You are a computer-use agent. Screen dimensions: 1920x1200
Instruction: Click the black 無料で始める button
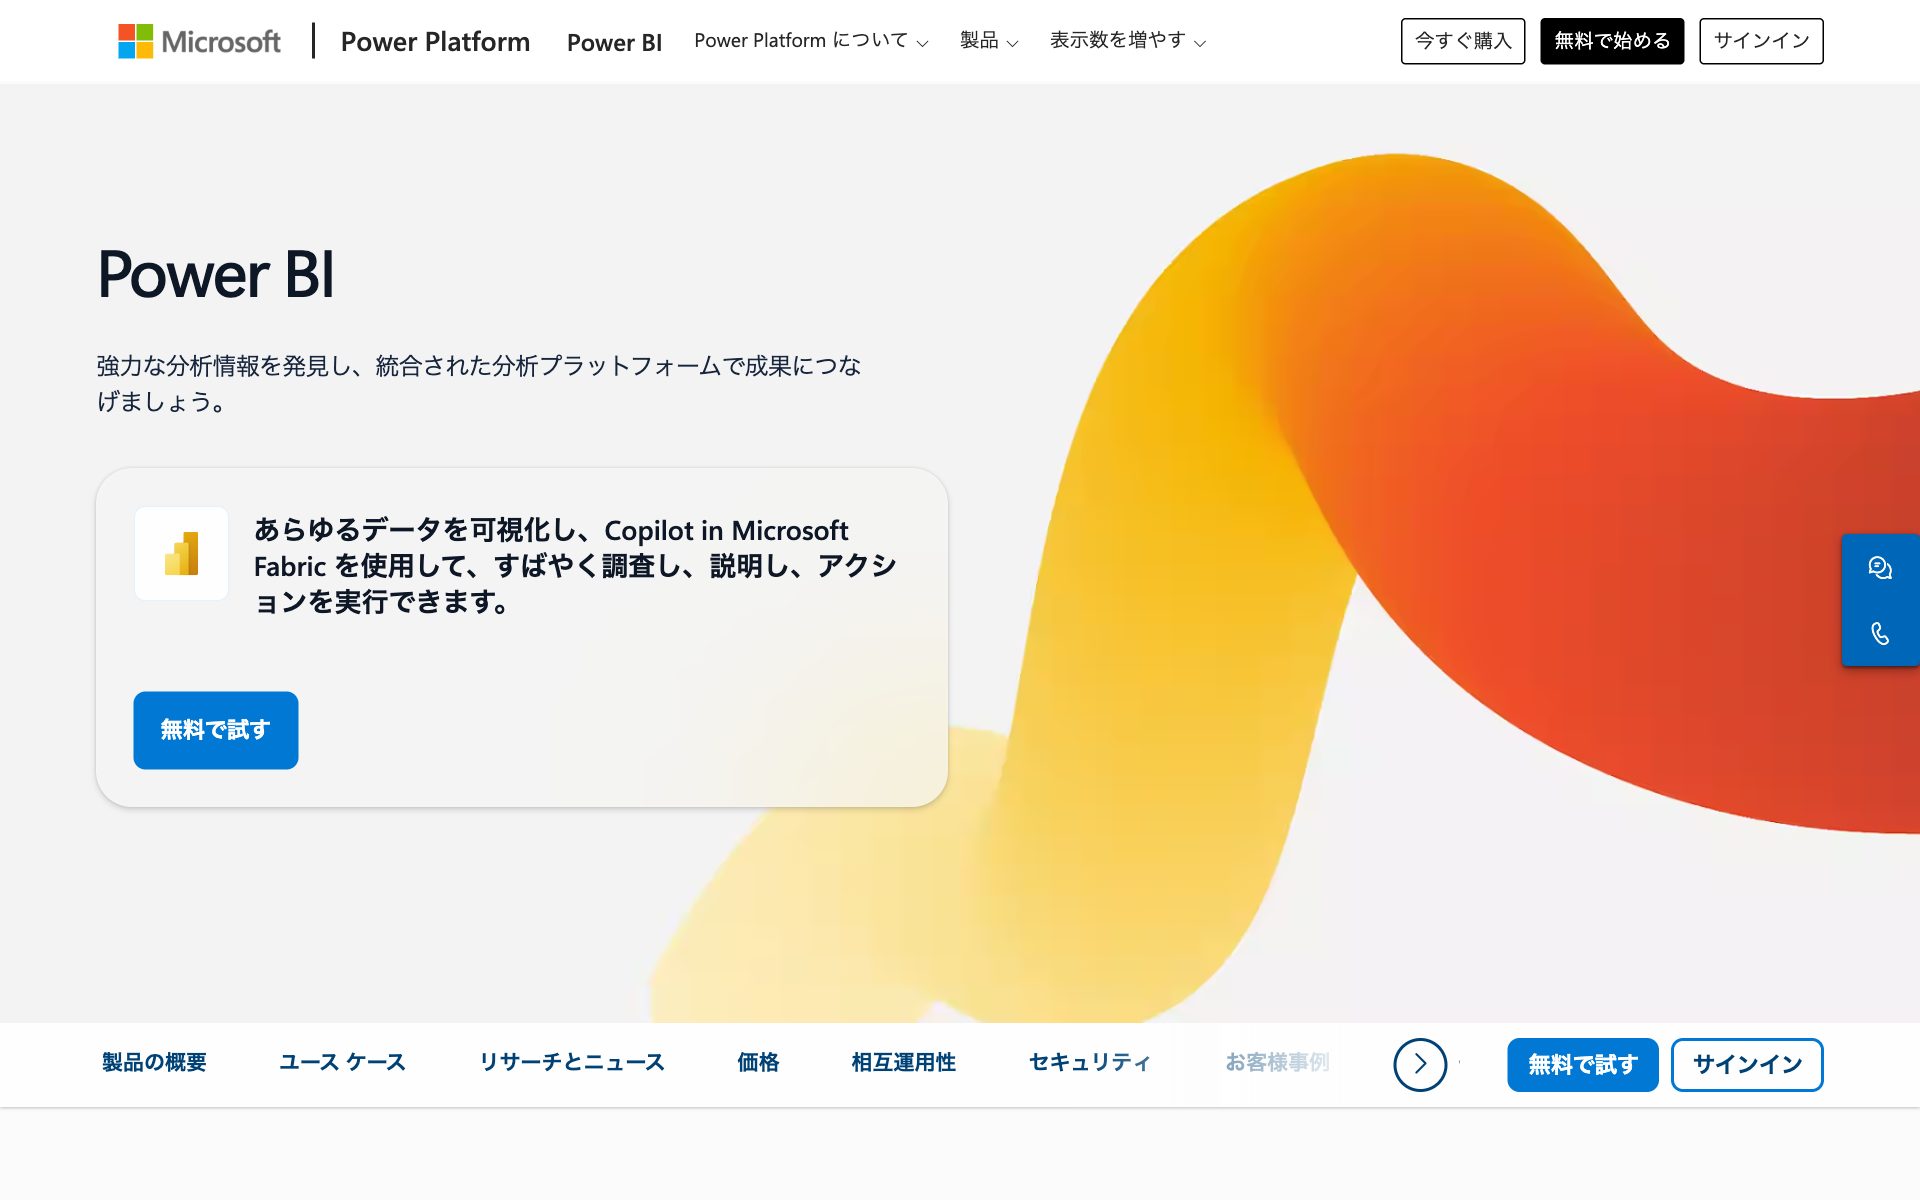(x=1612, y=41)
